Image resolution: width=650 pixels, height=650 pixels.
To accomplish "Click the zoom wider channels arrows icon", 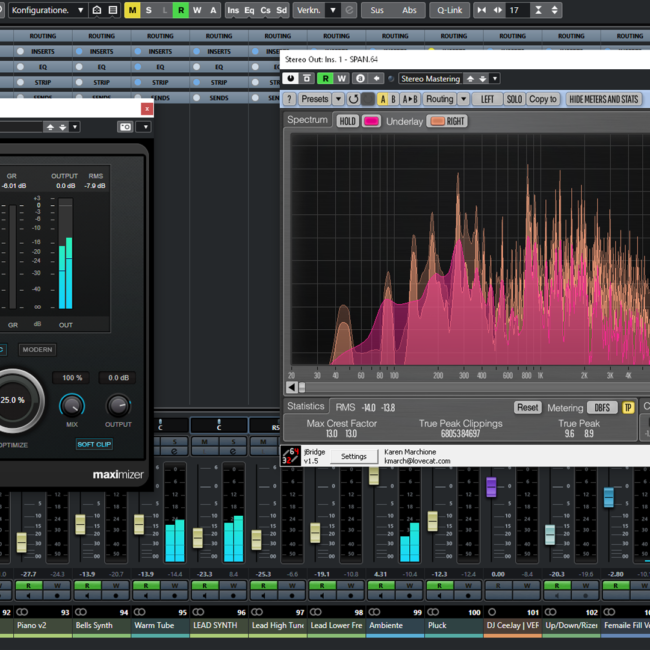I will (x=497, y=10).
